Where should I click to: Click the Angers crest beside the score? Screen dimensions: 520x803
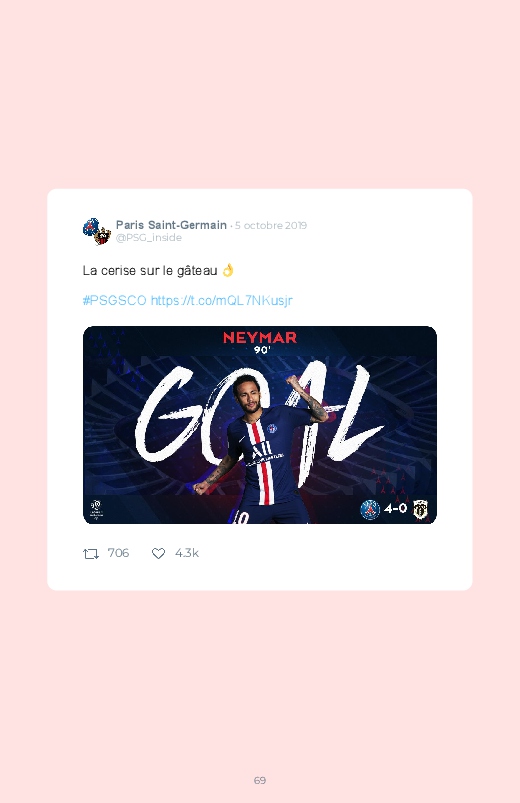tap(421, 509)
